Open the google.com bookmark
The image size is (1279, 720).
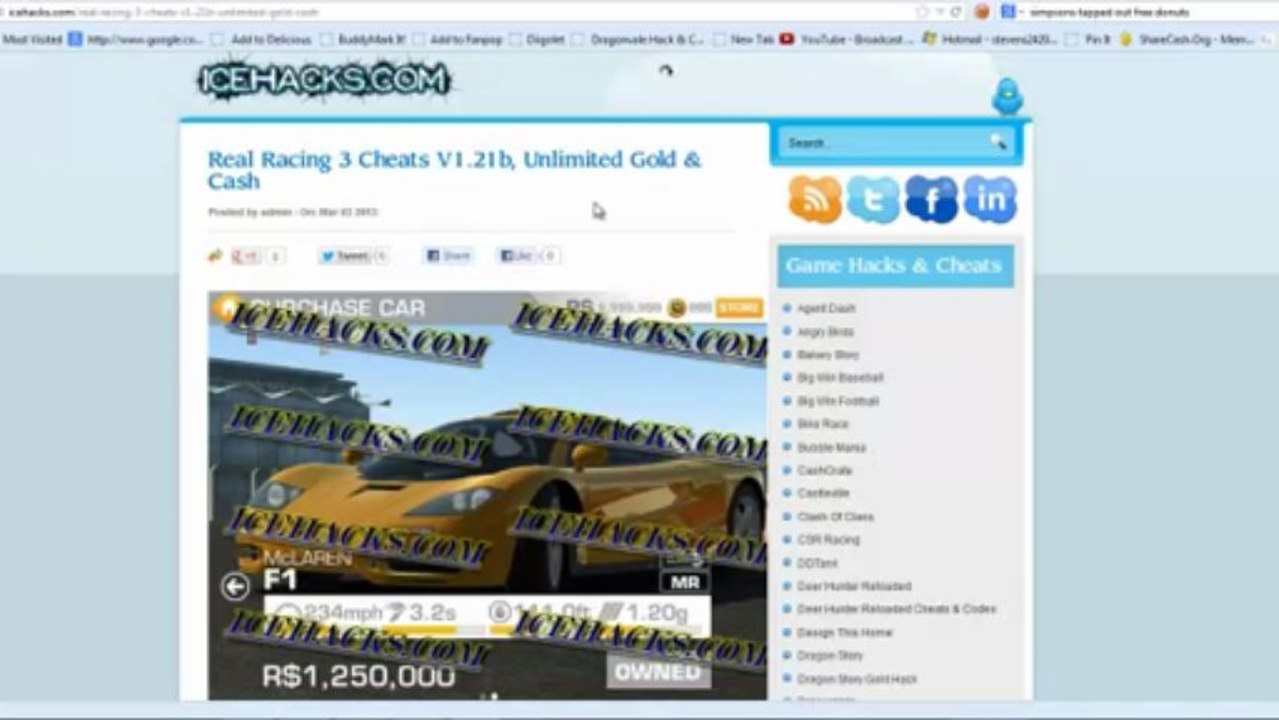tap(137, 40)
